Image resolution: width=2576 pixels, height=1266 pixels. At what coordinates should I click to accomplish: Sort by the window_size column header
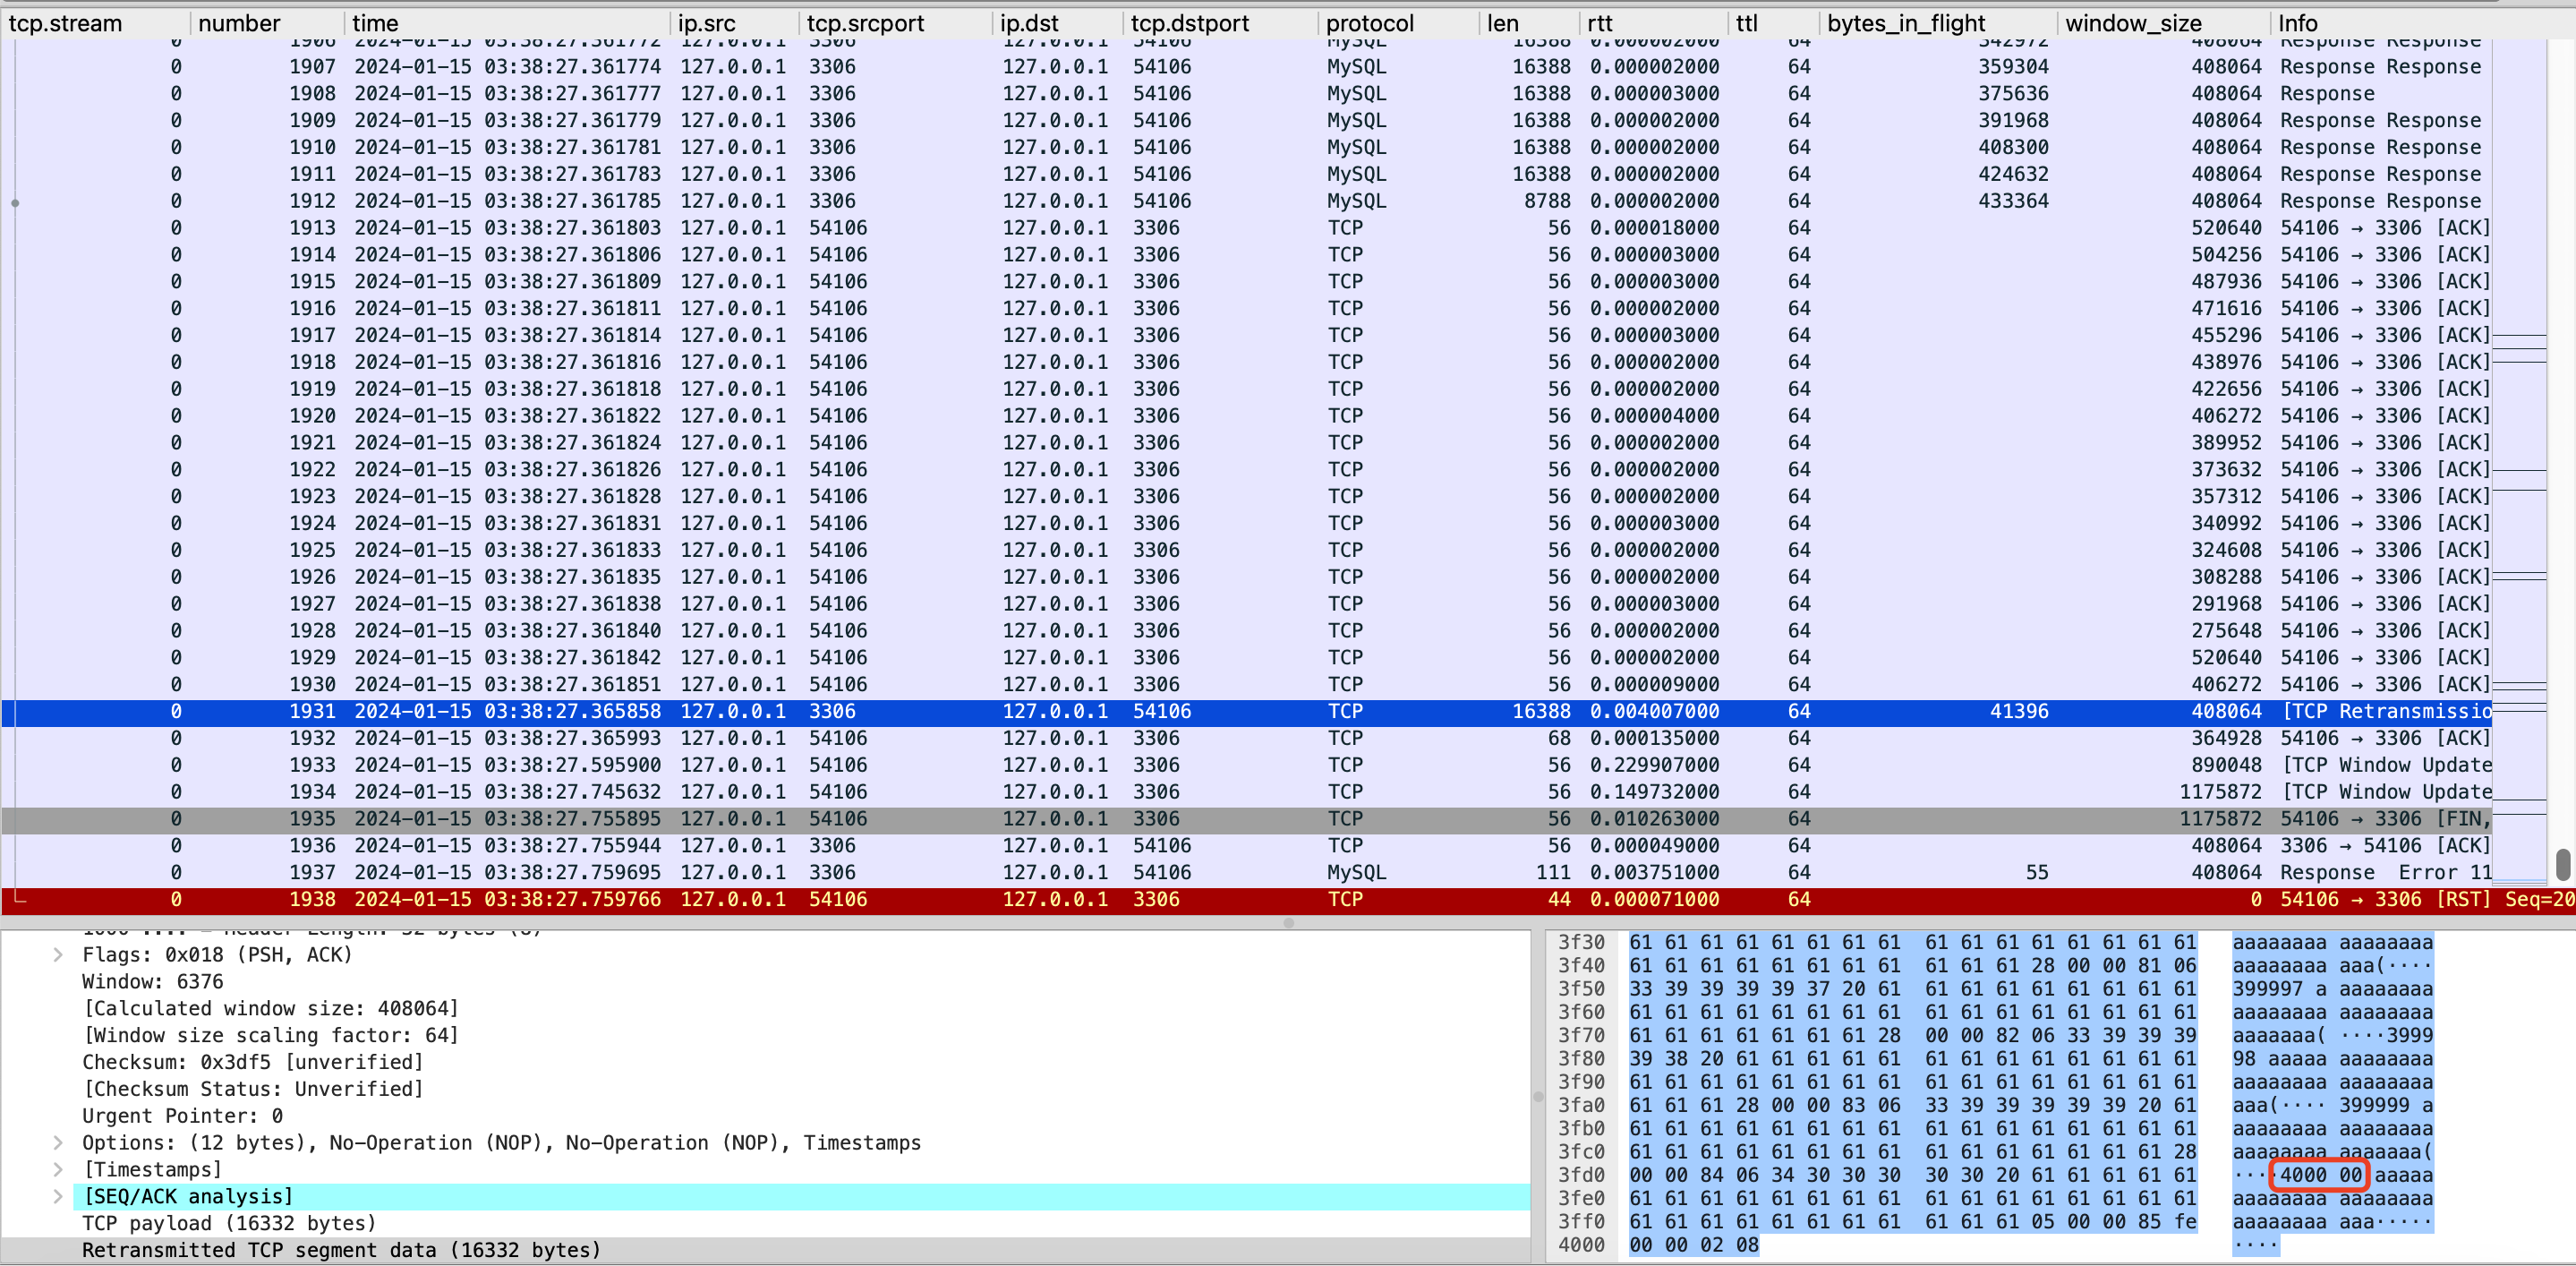point(2133,23)
